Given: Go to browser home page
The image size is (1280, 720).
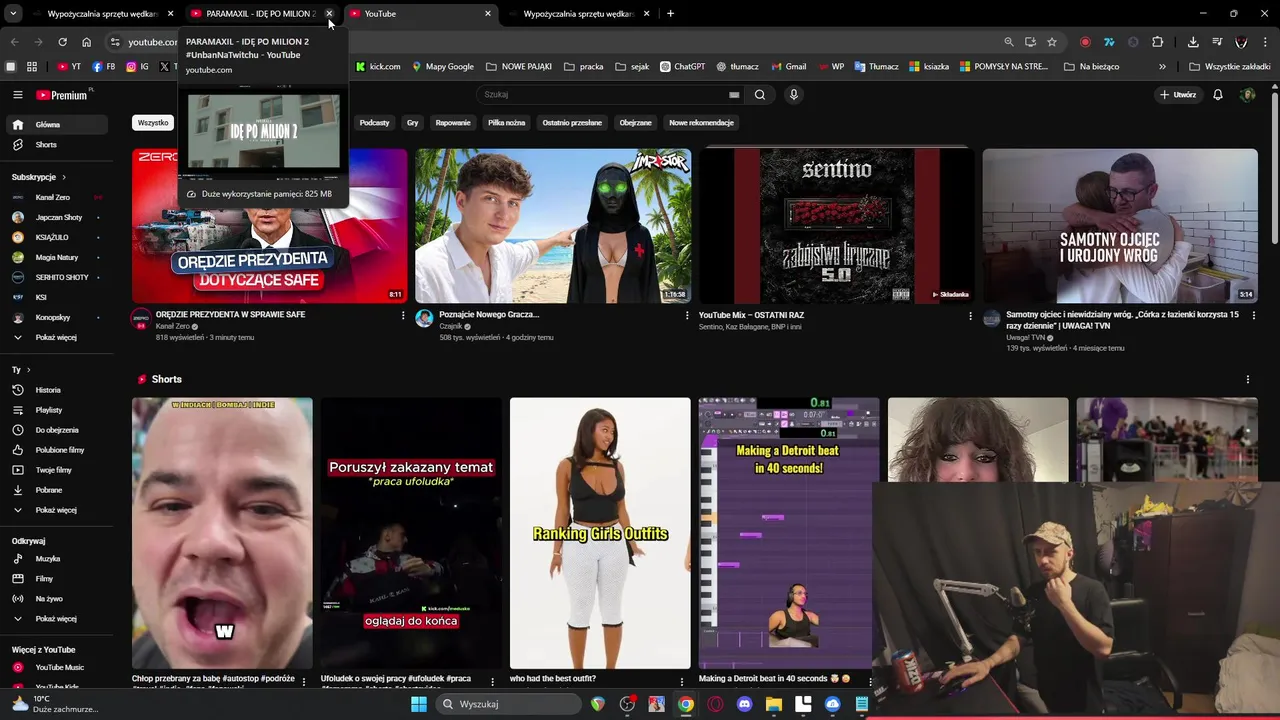Looking at the screenshot, I should point(87,42).
